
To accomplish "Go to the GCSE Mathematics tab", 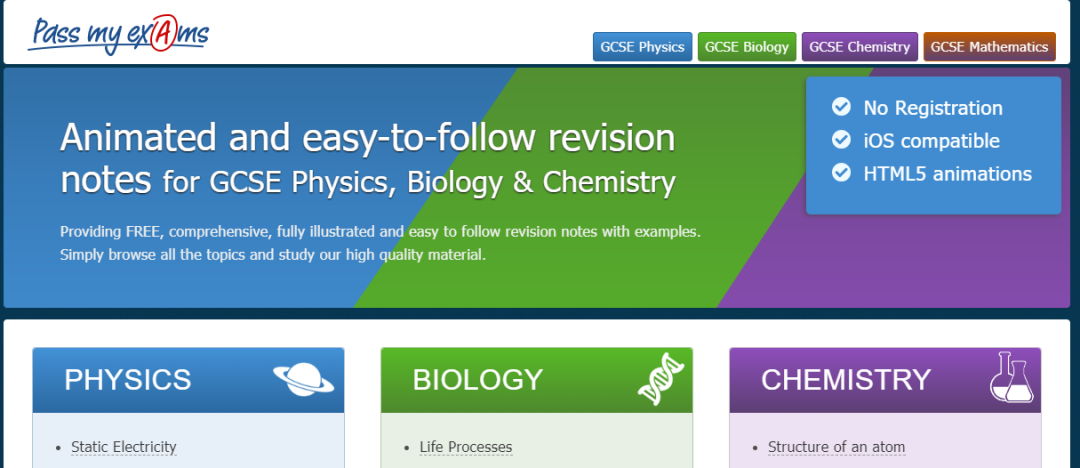I will [x=989, y=47].
